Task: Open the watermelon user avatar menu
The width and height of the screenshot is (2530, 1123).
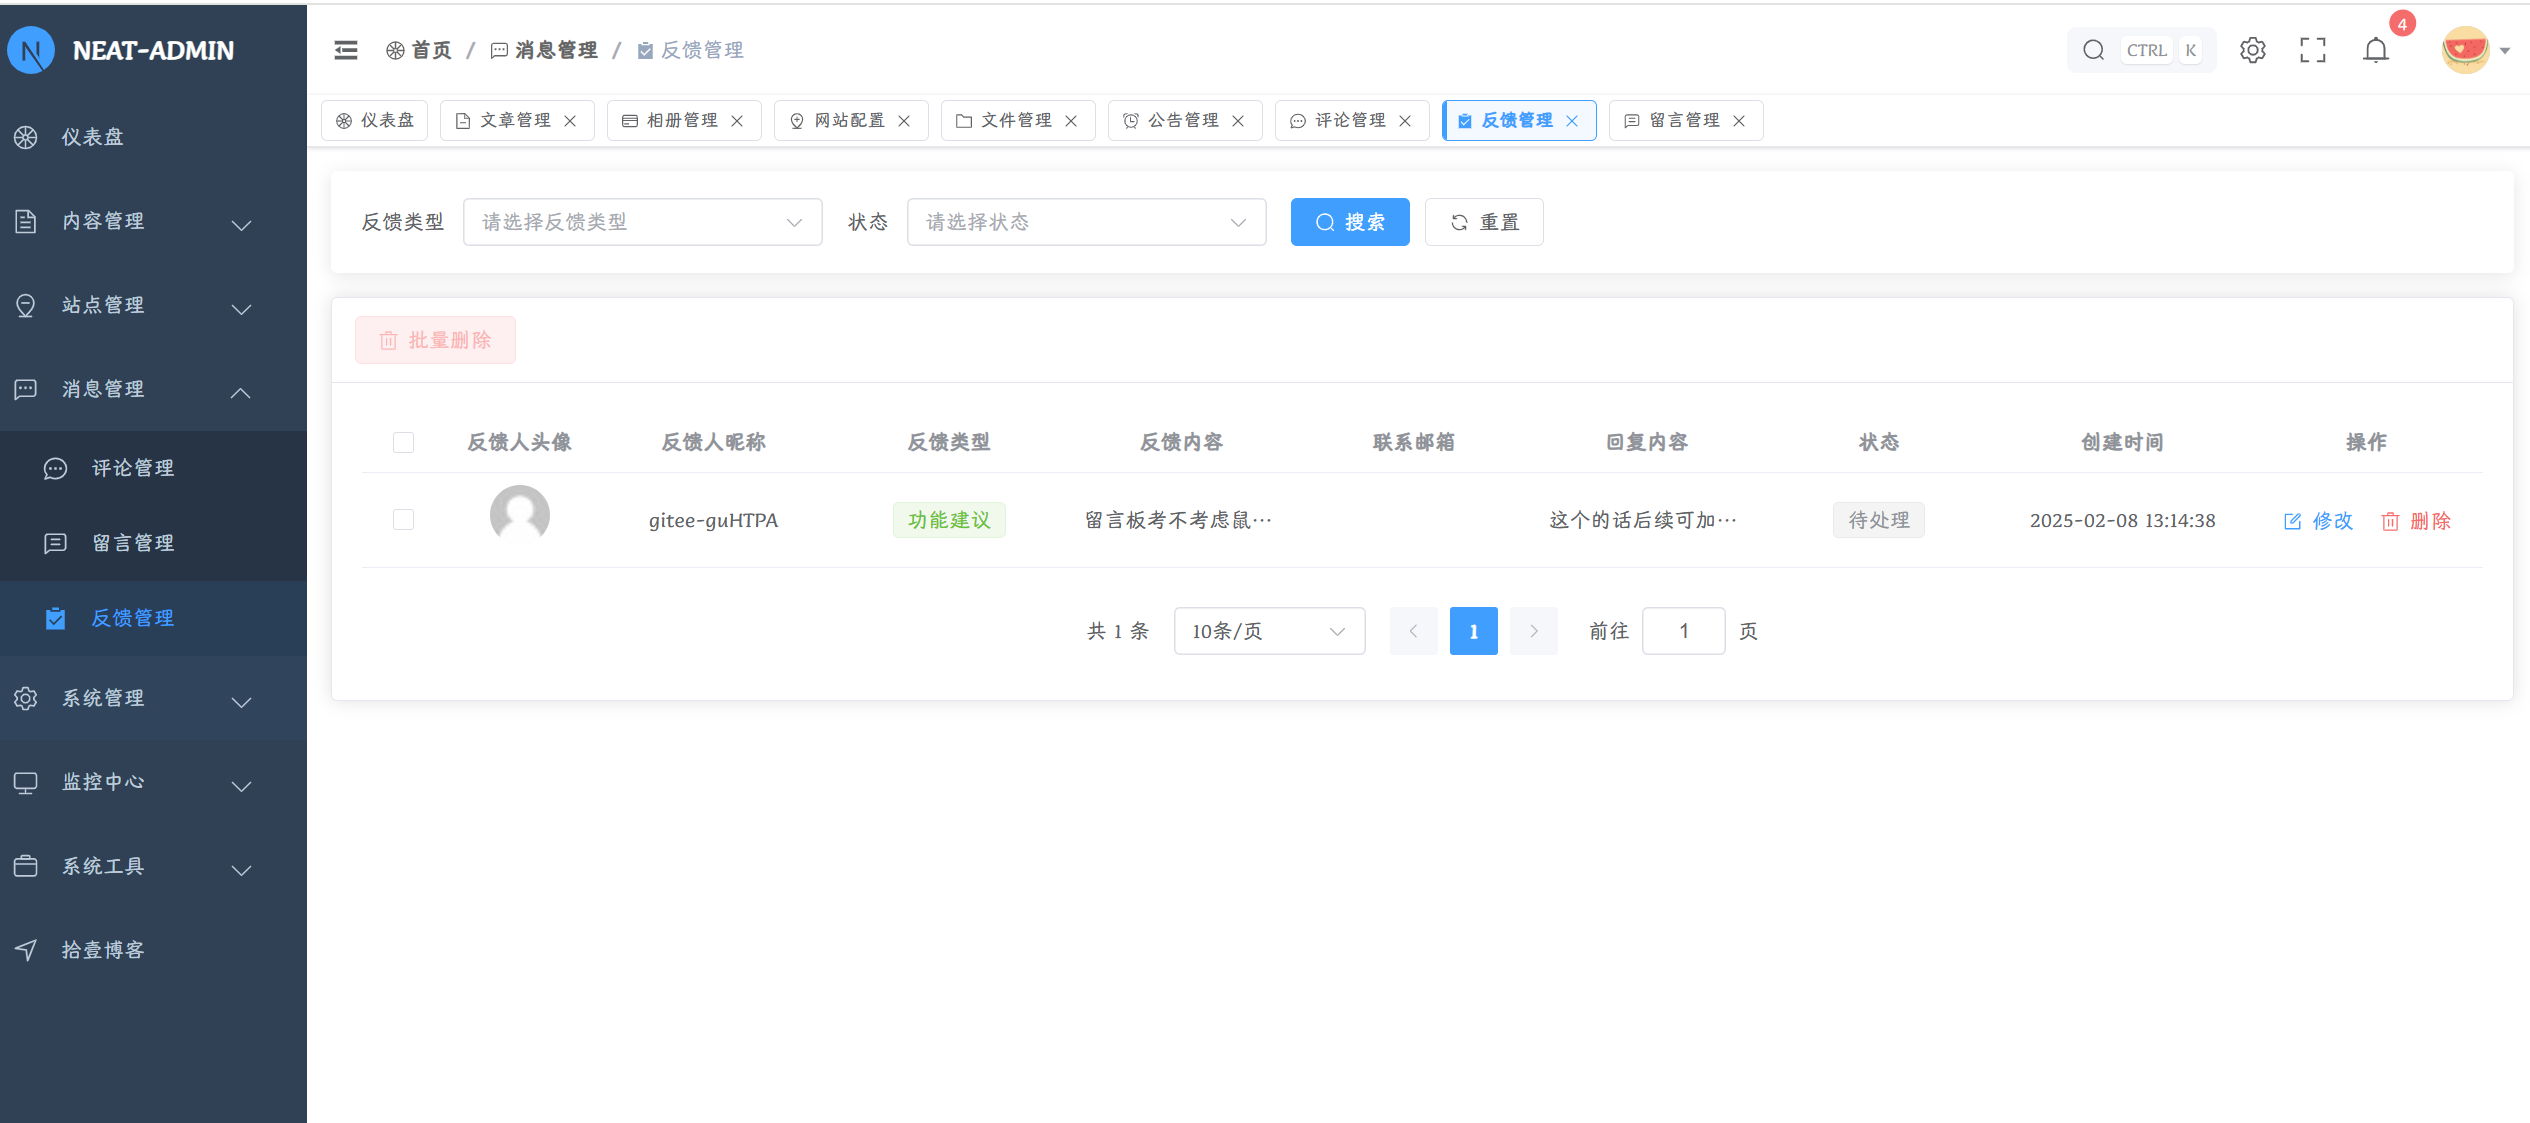Action: tap(2465, 50)
